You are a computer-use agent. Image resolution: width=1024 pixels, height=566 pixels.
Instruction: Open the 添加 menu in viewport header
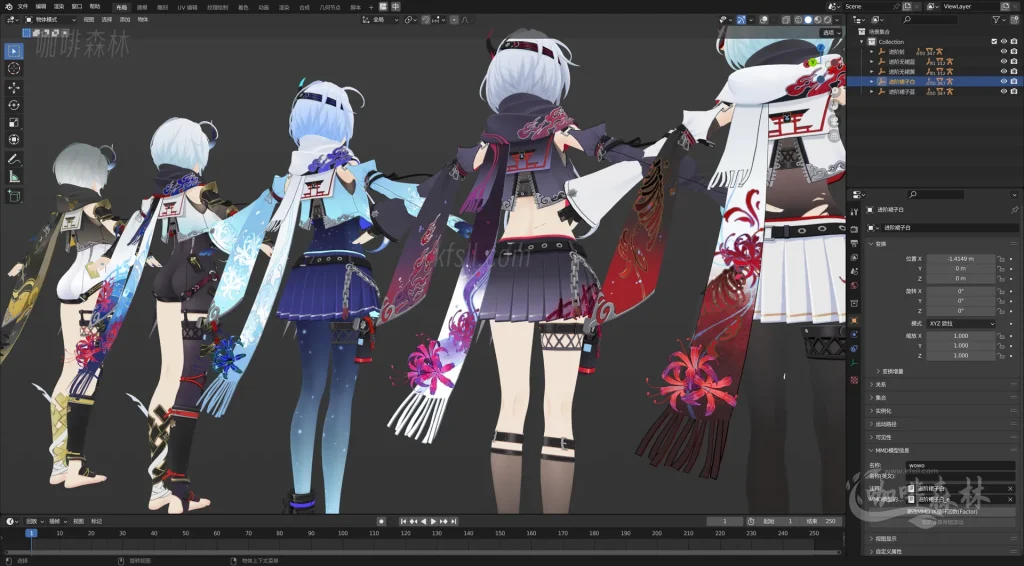click(125, 20)
